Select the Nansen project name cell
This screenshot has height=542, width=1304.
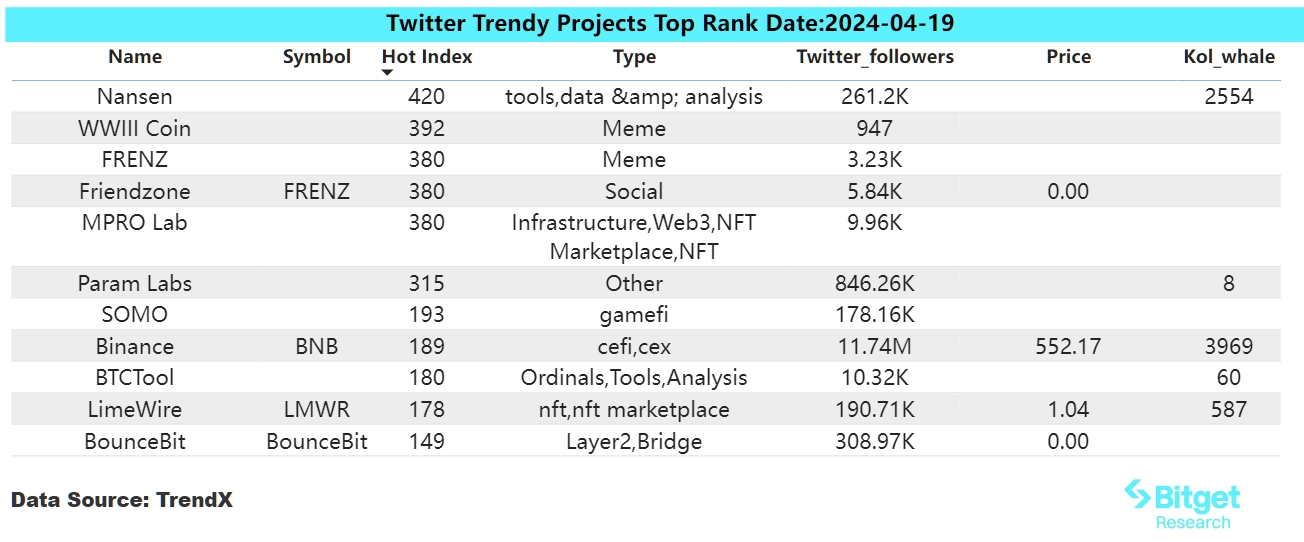(135, 97)
